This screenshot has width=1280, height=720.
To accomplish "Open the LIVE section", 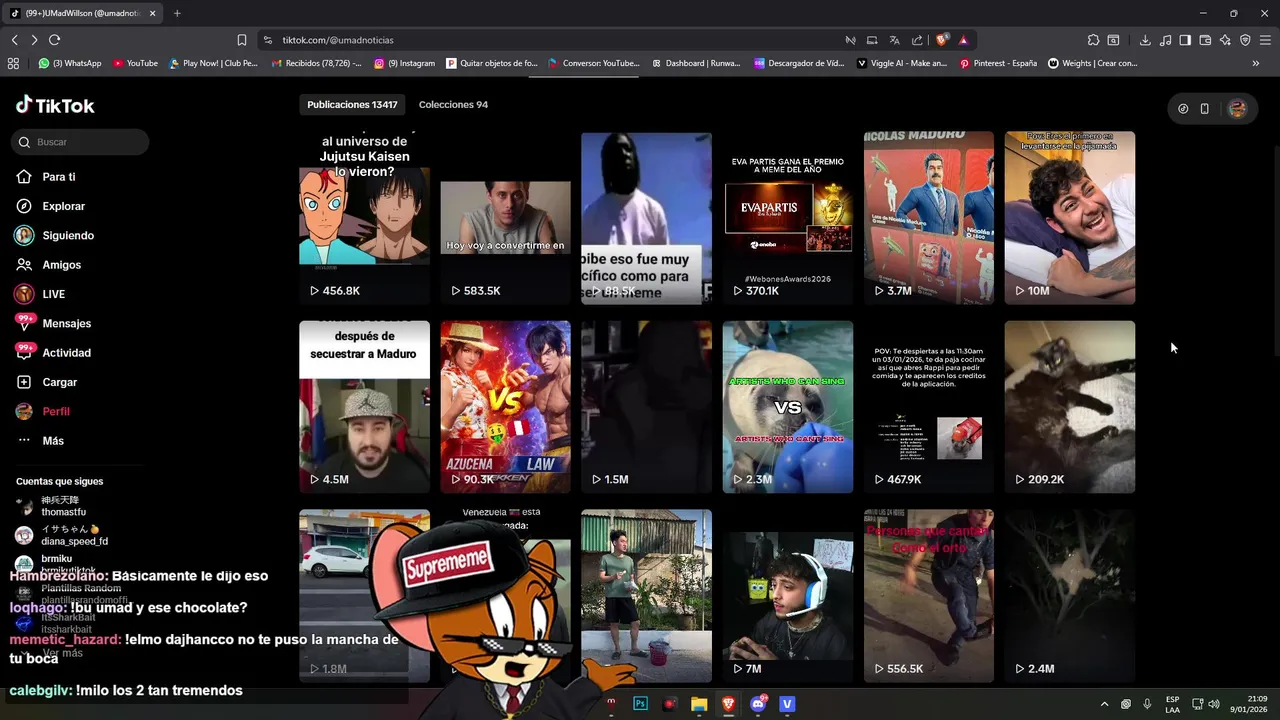I will pos(40,294).
